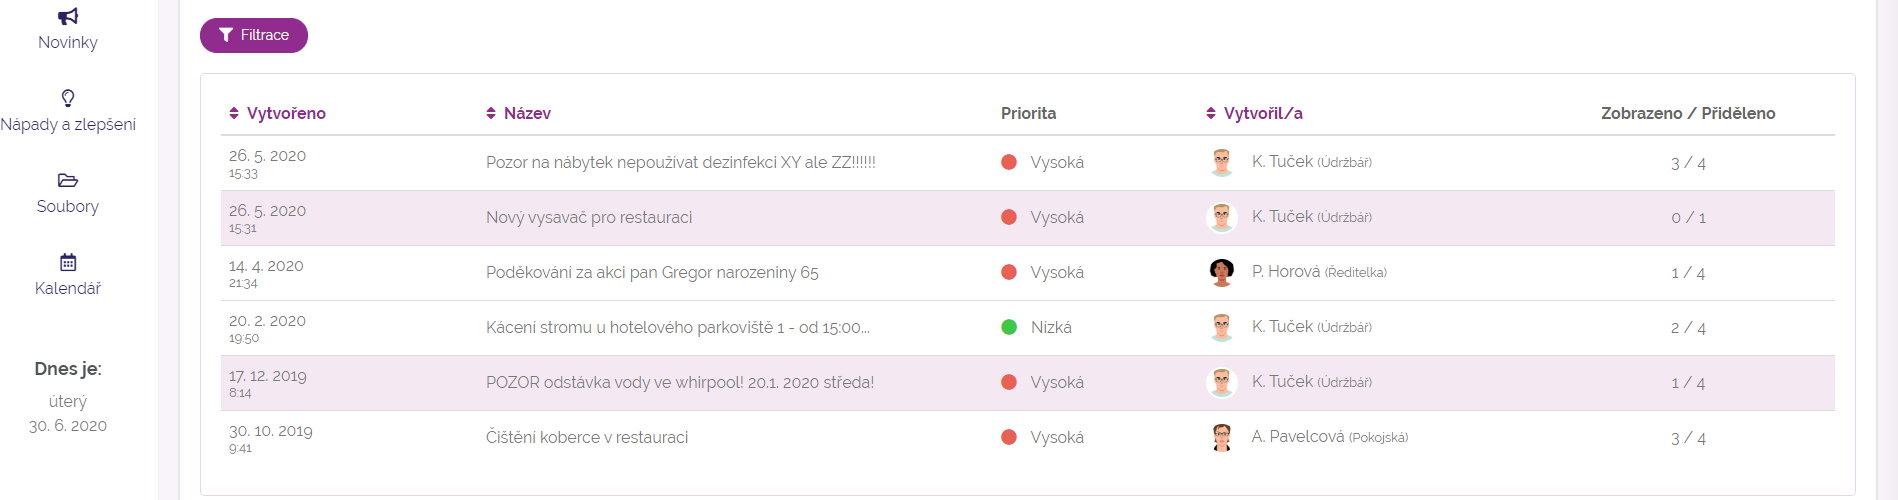Sort table by Vytvořil/a column arrows
The height and width of the screenshot is (500, 1898).
[x=1211, y=113]
